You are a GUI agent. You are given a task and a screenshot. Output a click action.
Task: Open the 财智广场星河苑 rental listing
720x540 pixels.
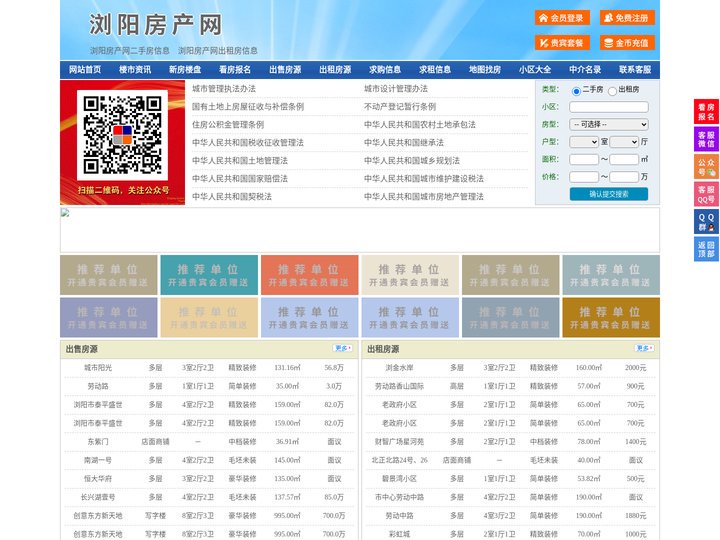tap(399, 442)
